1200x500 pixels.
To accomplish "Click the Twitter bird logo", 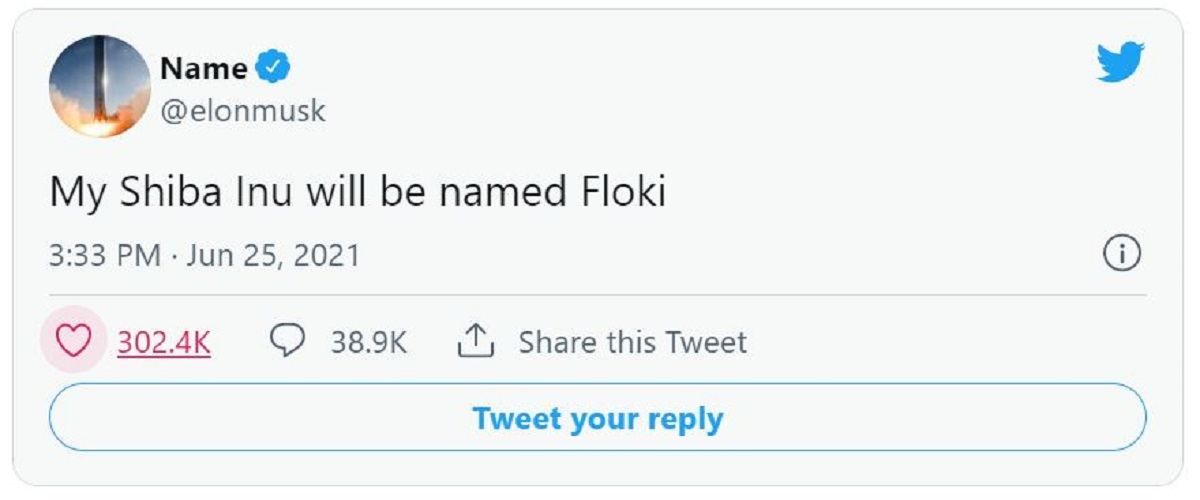I will 1120,63.
